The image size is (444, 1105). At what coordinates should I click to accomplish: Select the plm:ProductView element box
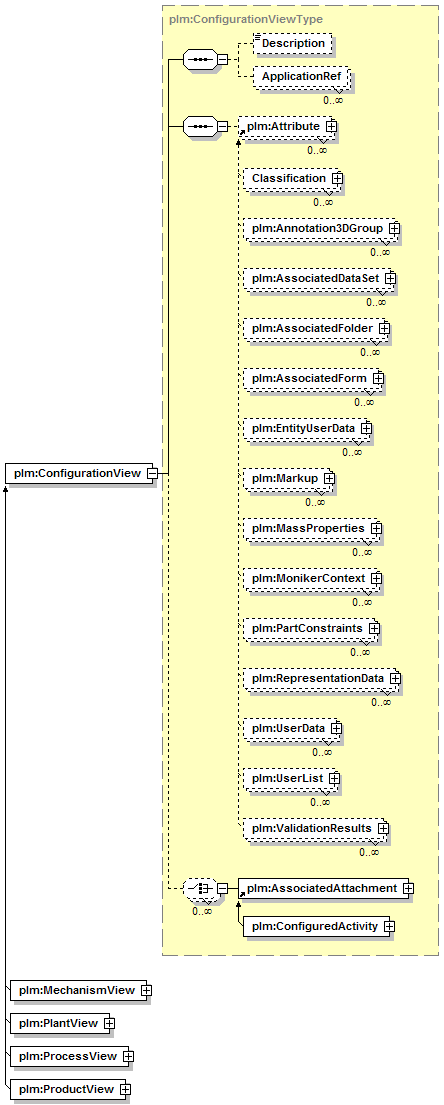click(70, 1089)
